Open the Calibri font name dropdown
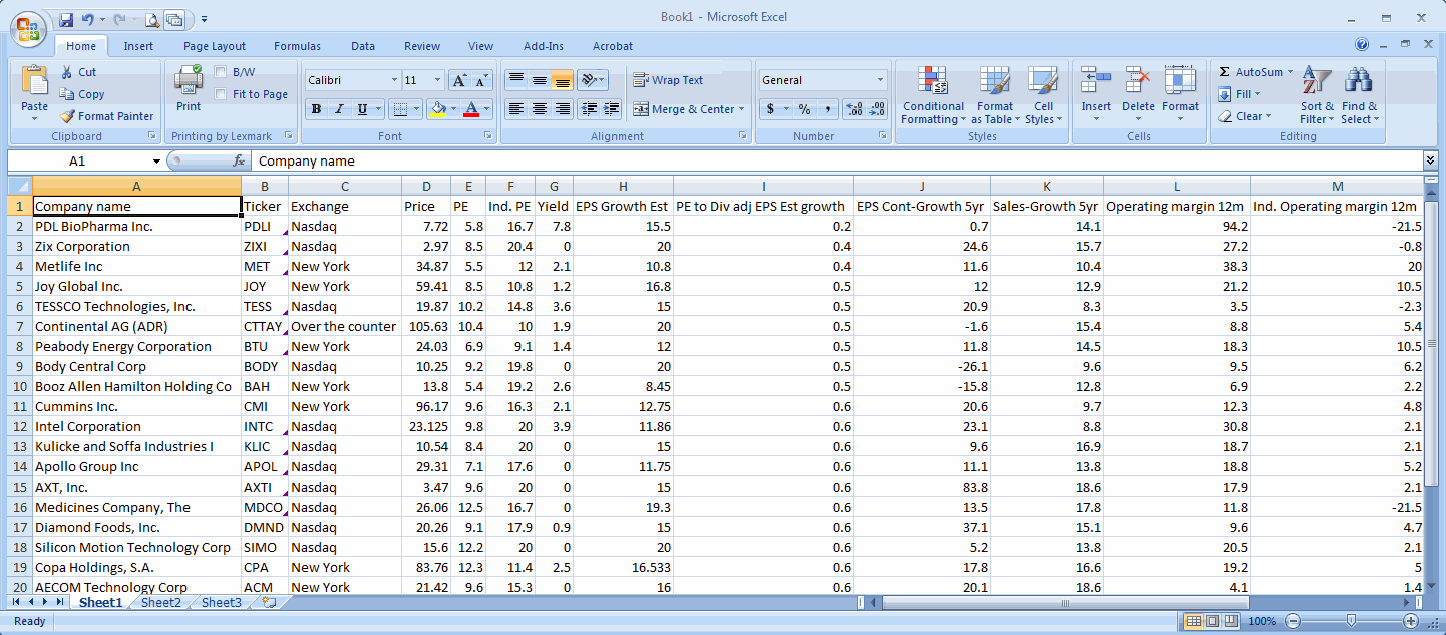This screenshot has width=1446, height=635. click(394, 80)
